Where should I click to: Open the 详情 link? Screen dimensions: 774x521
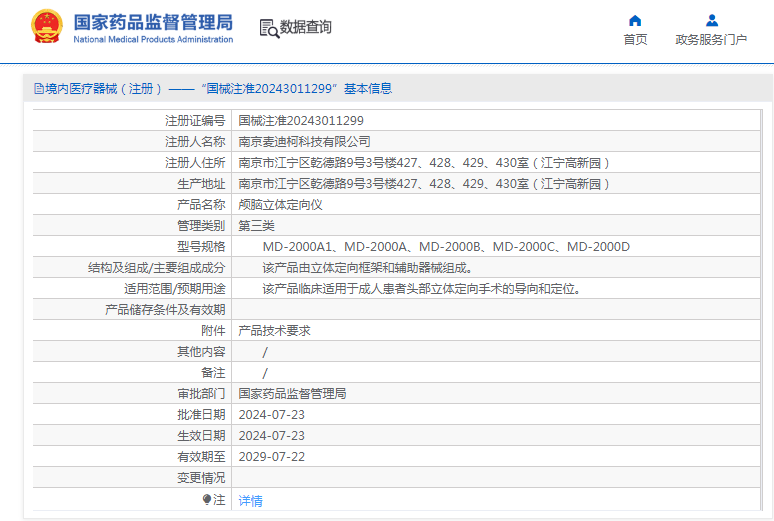251,501
